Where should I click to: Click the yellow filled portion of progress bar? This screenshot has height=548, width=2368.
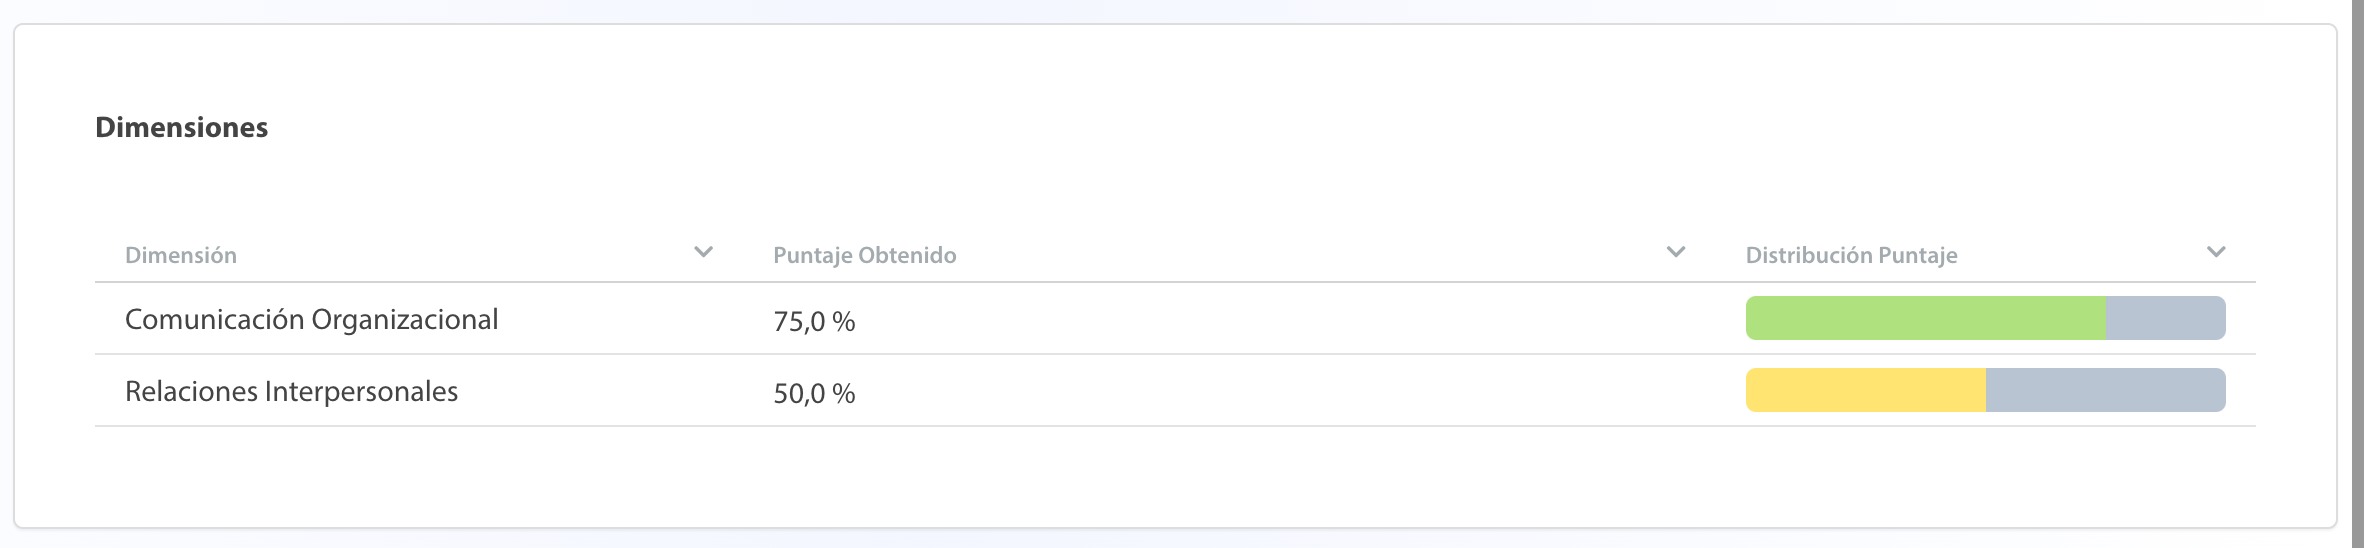point(1866,390)
